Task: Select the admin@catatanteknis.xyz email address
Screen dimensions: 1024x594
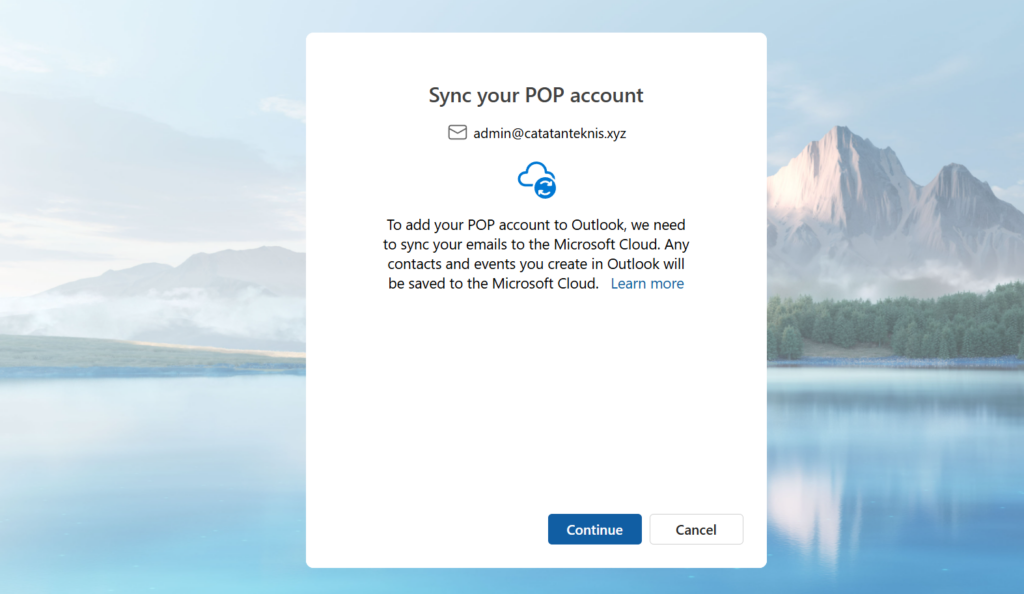Action: (549, 133)
